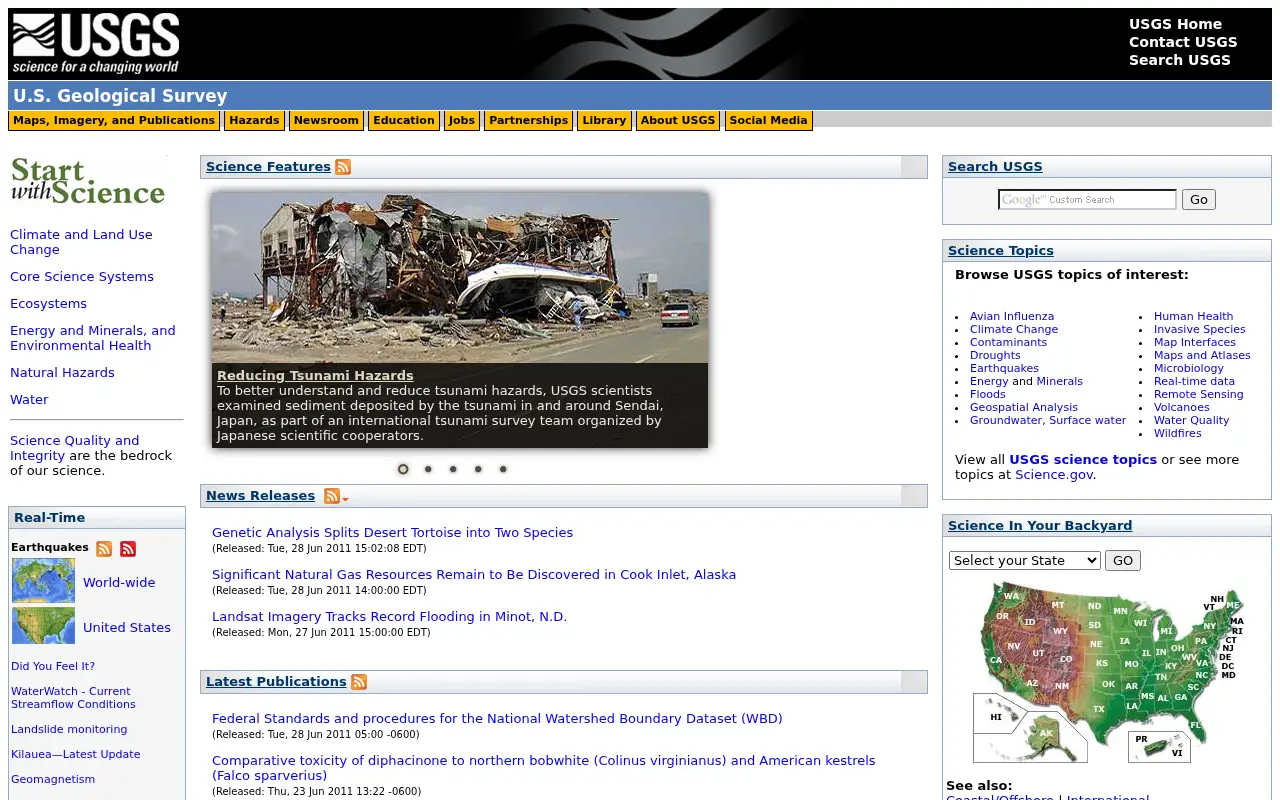Open the Kilauea Latest Update link
The image size is (1280, 800).
coord(76,755)
